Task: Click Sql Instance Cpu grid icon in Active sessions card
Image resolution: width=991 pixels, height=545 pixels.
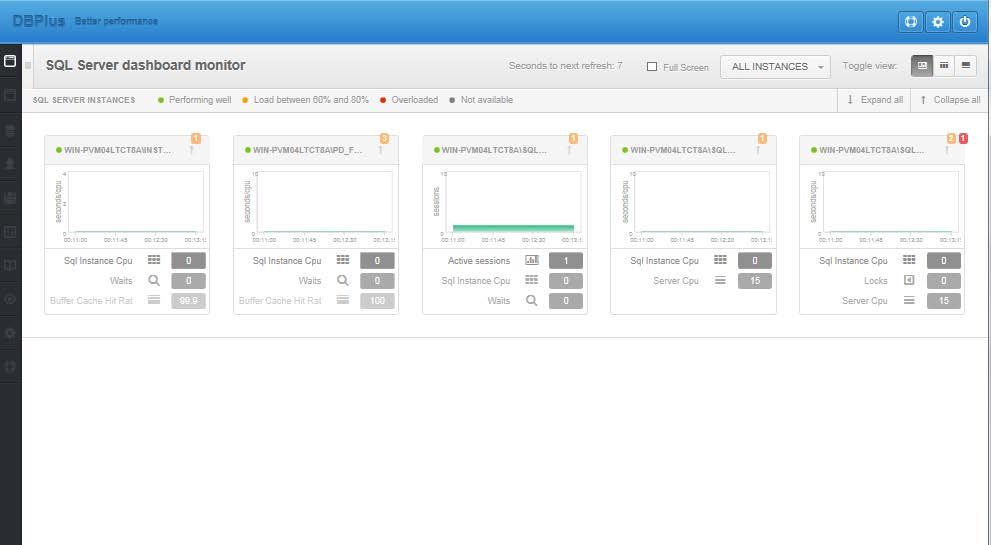Action: click(x=532, y=279)
